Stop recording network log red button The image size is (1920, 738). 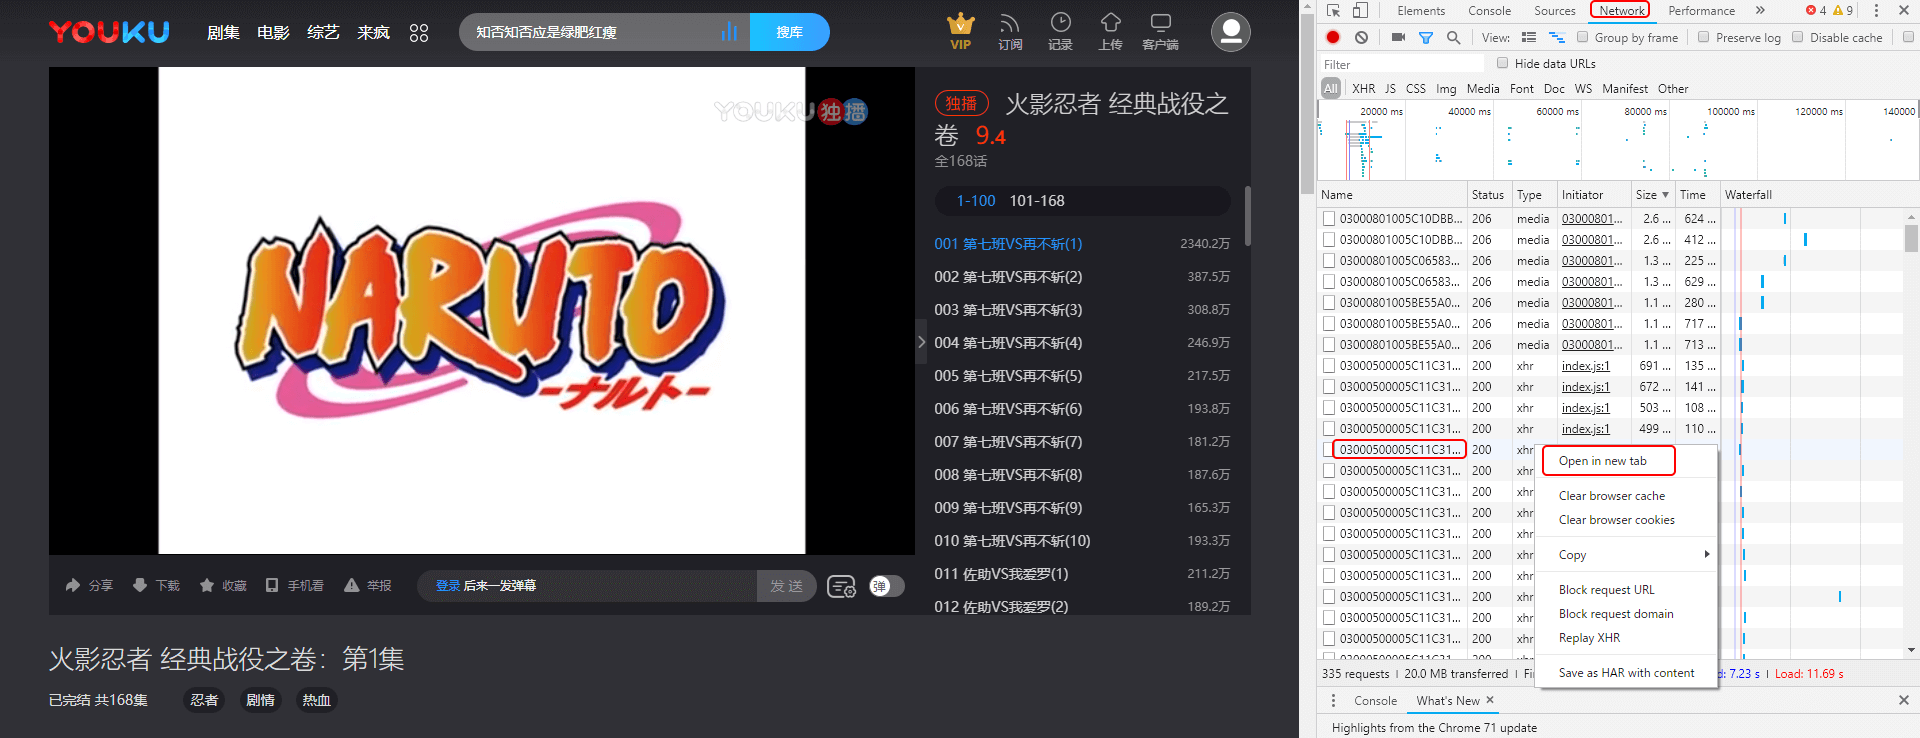click(1333, 37)
